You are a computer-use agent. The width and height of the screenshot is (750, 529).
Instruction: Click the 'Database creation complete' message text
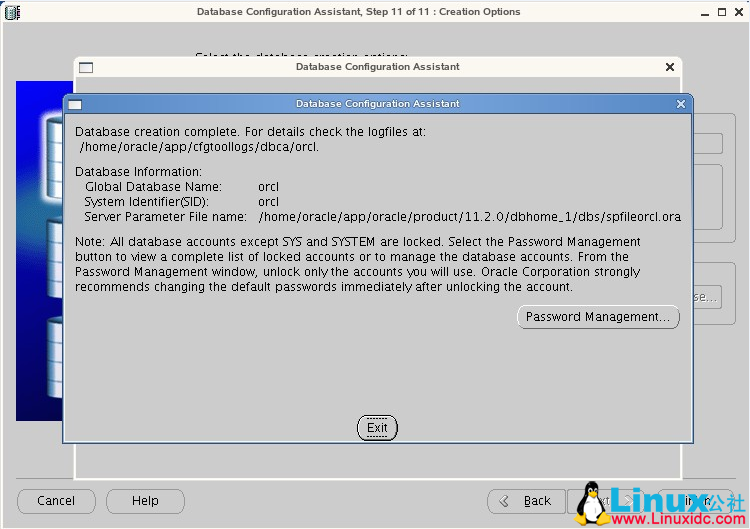[250, 132]
